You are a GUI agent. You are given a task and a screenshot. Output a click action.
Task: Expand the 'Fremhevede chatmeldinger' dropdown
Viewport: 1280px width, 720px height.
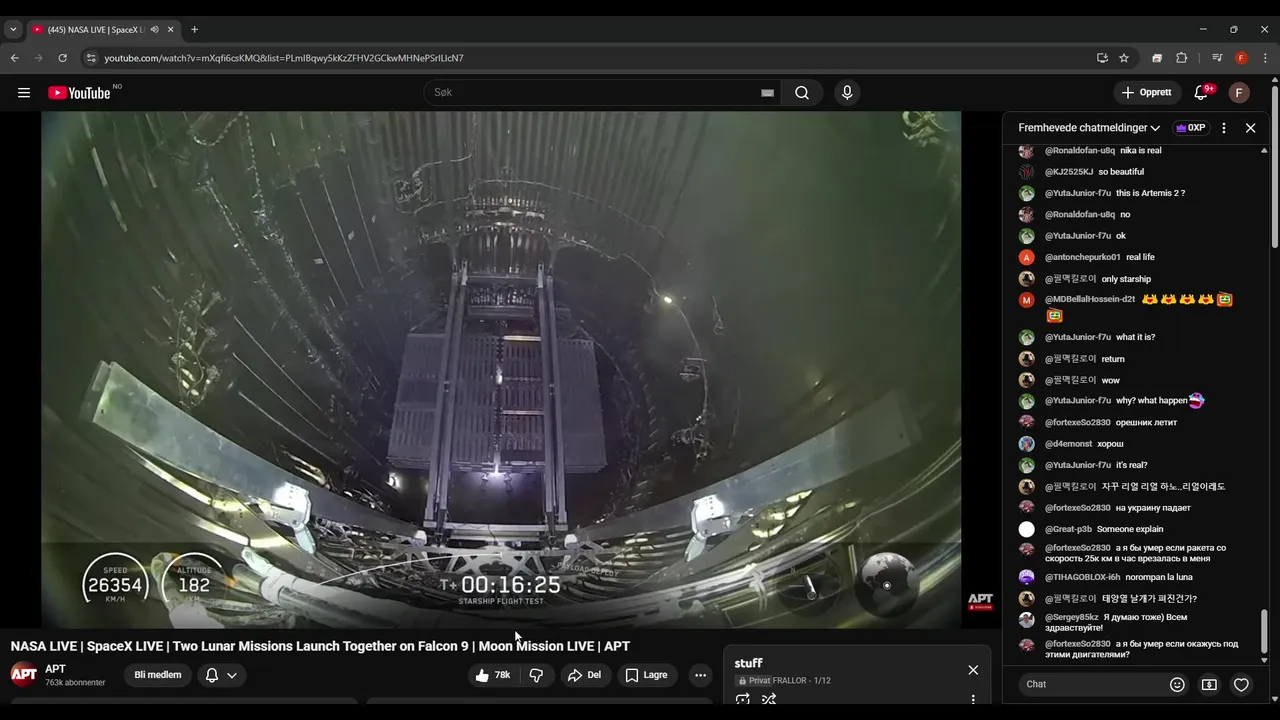[1089, 128]
